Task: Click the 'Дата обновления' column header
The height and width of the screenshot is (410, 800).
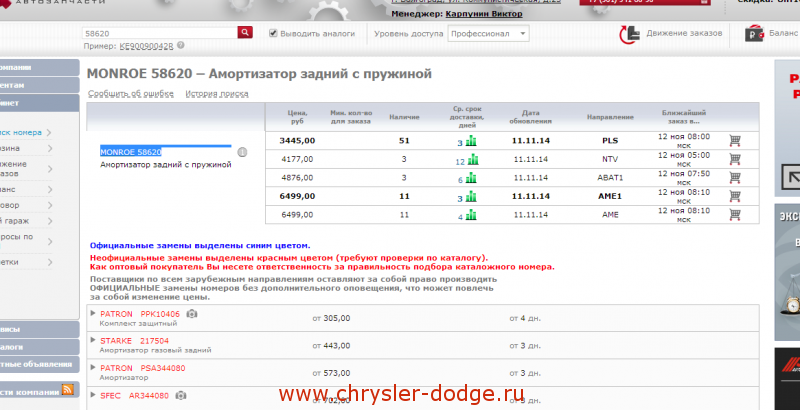Action: [531, 117]
